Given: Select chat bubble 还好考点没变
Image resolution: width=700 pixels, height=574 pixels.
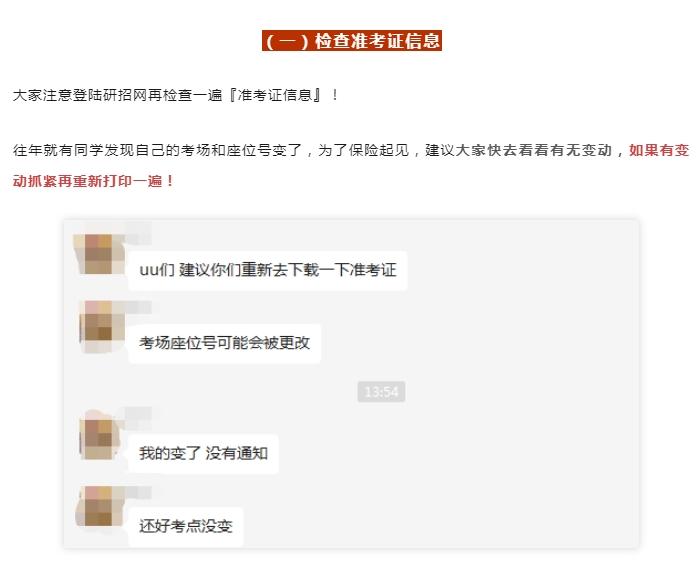Looking at the screenshot, I should point(186,526).
